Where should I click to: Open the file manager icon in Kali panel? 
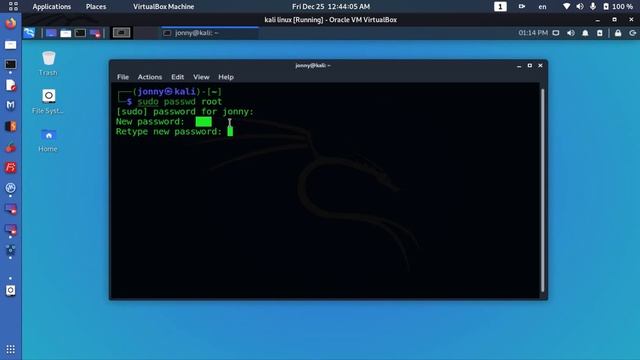(66, 33)
